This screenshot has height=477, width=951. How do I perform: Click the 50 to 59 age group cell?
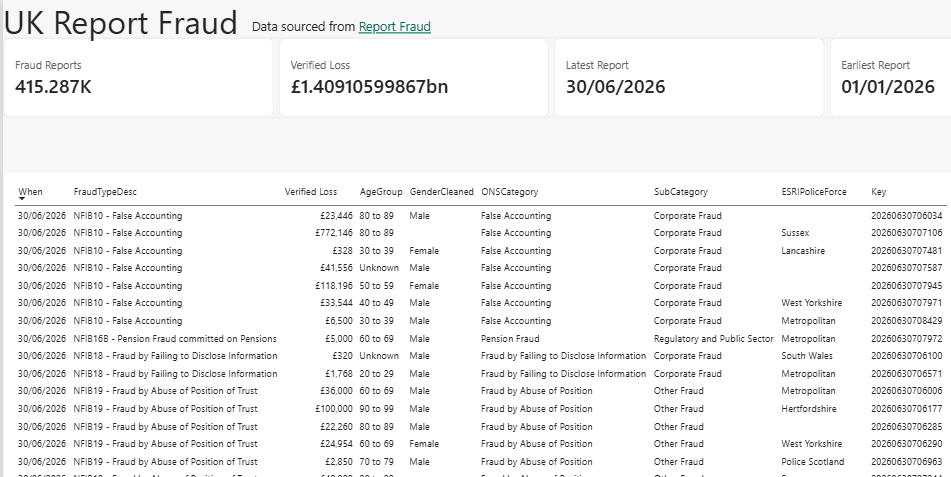(376, 286)
